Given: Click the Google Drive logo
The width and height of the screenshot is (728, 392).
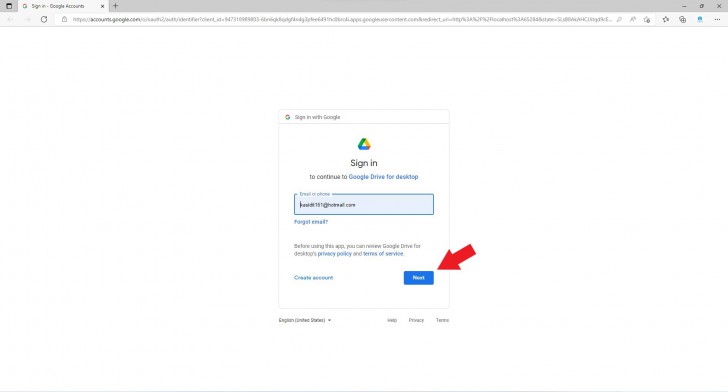Looking at the screenshot, I should coord(364,144).
